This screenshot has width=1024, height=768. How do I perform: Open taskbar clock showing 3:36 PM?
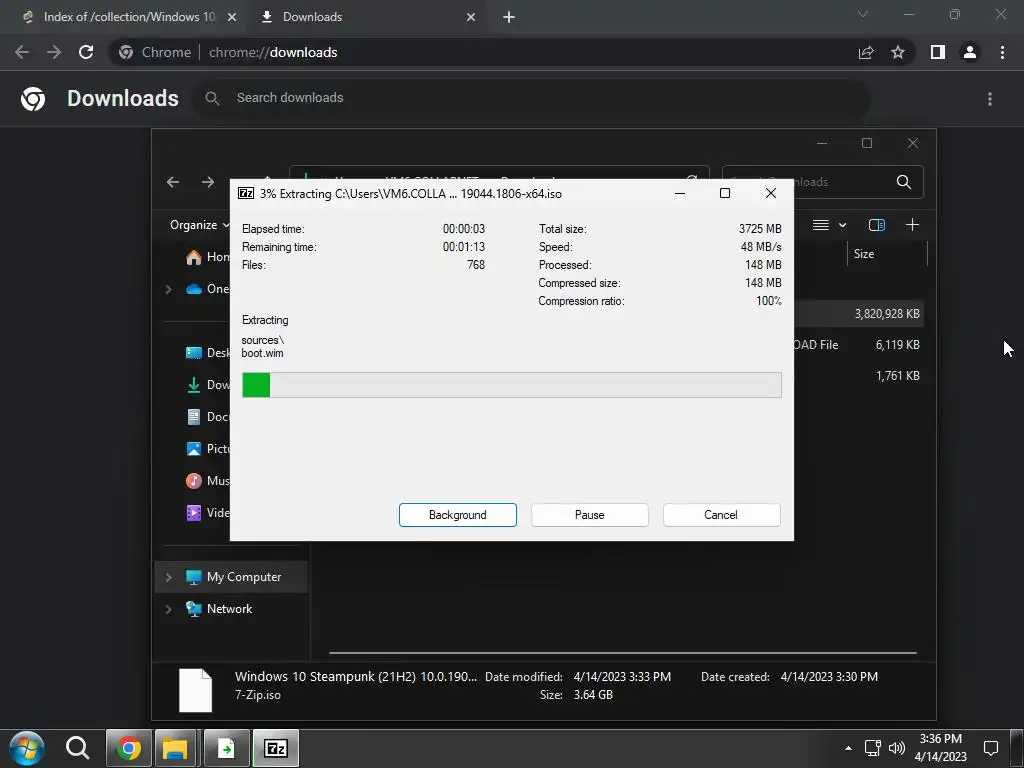coord(940,748)
